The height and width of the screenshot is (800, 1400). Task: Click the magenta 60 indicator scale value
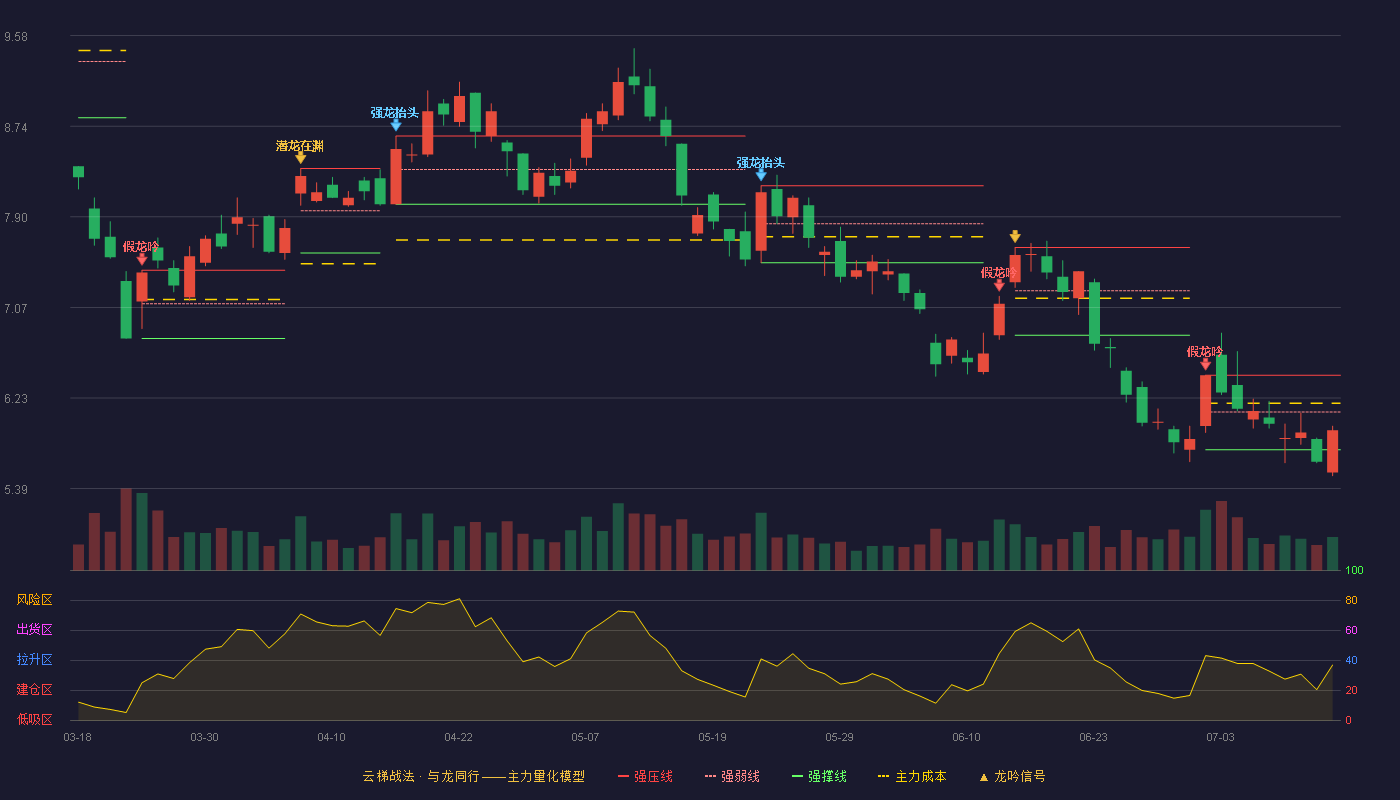pos(1351,630)
